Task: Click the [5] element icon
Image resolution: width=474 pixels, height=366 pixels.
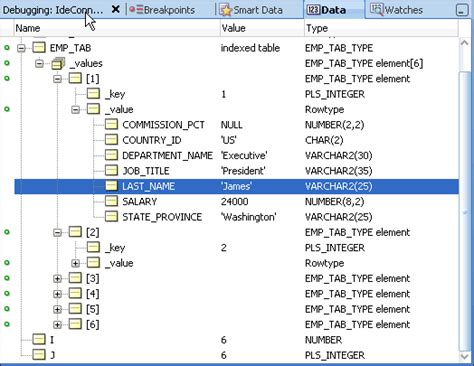Action: click(x=75, y=309)
